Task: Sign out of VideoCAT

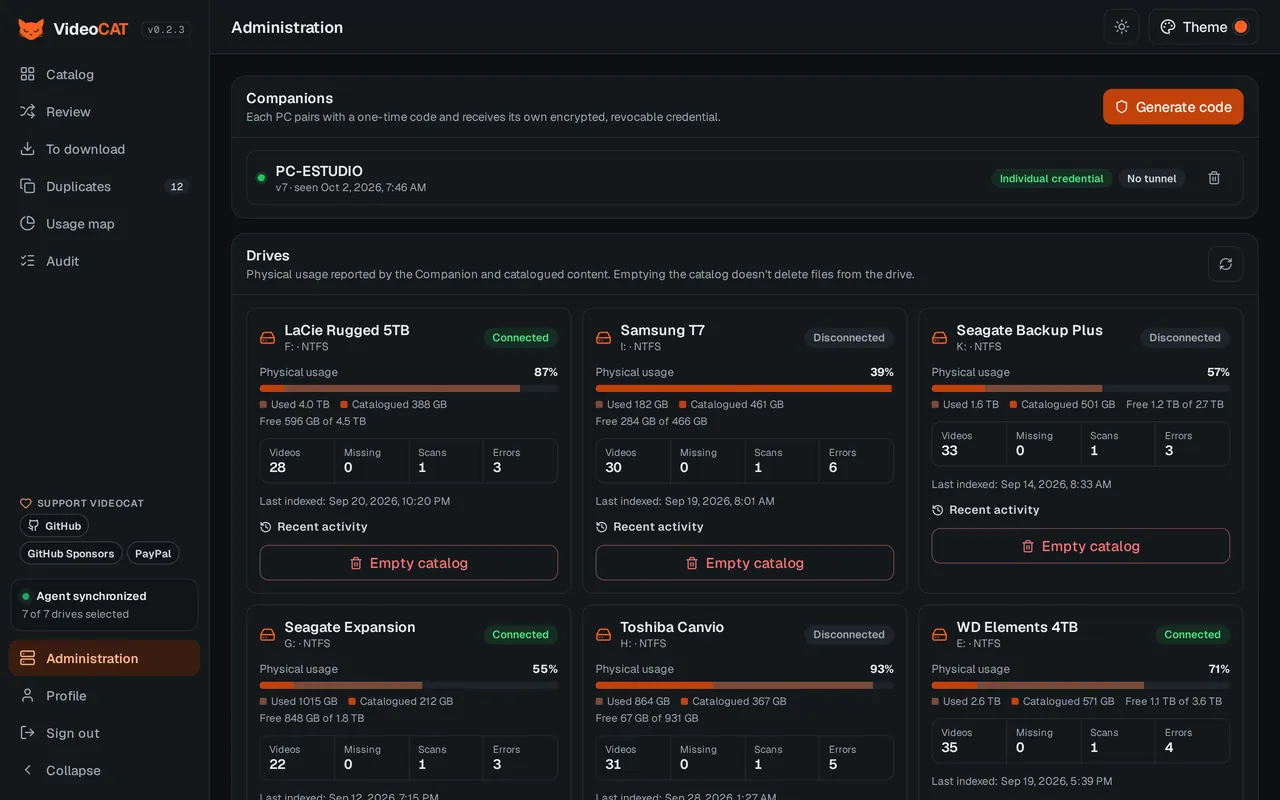Action: pyautogui.click(x=104, y=733)
